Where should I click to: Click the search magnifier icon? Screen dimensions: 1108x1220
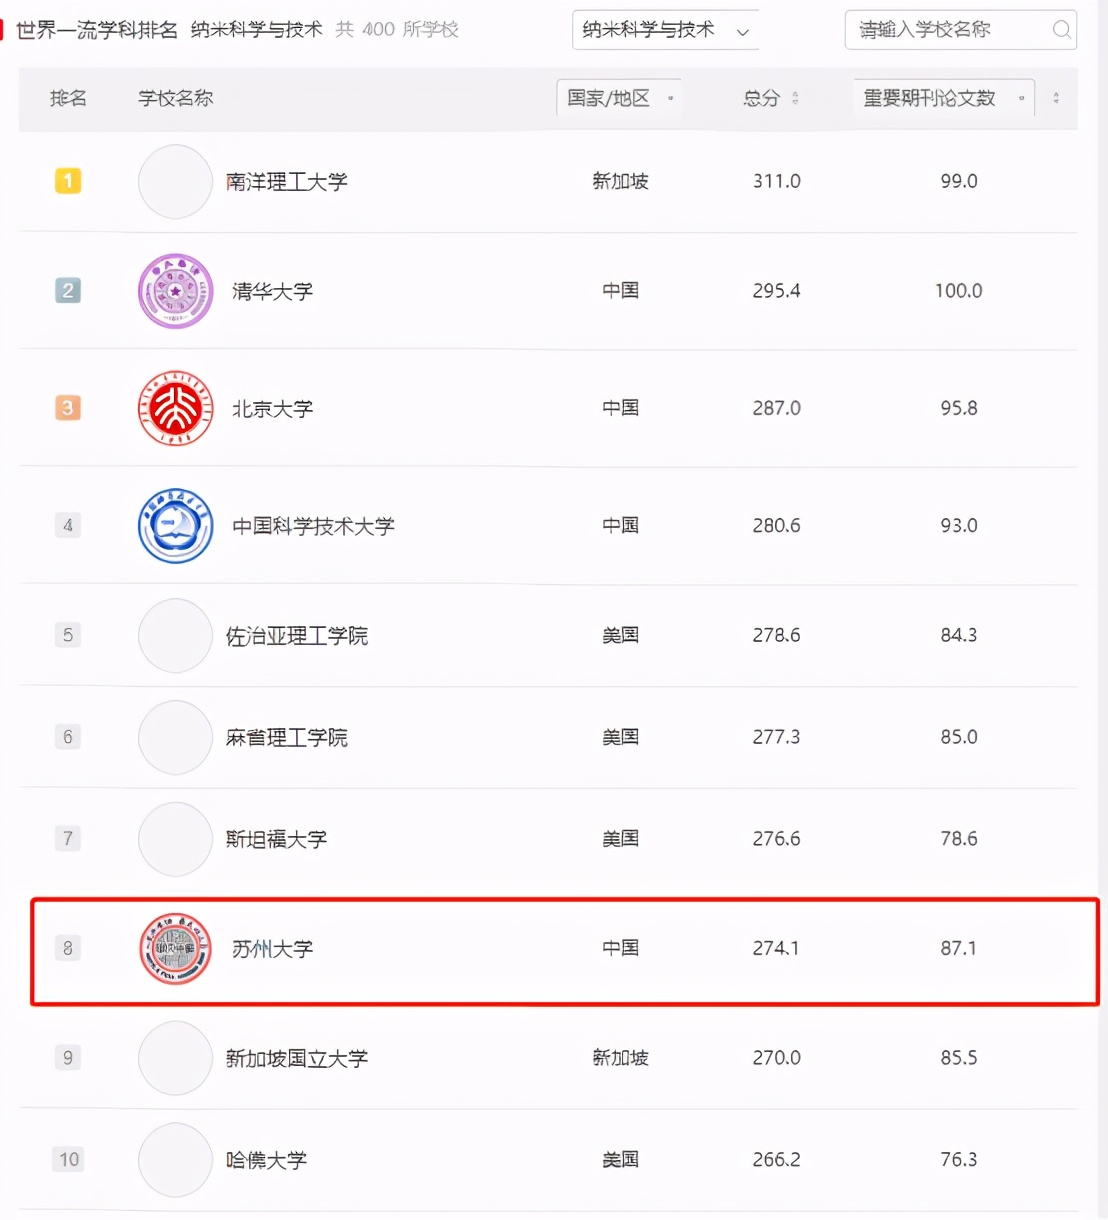click(x=1061, y=30)
